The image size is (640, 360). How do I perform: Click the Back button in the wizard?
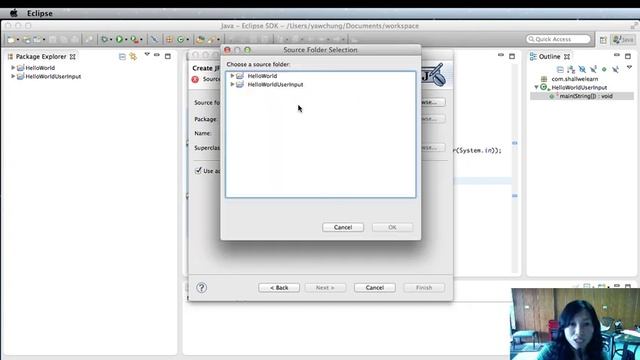(x=279, y=288)
